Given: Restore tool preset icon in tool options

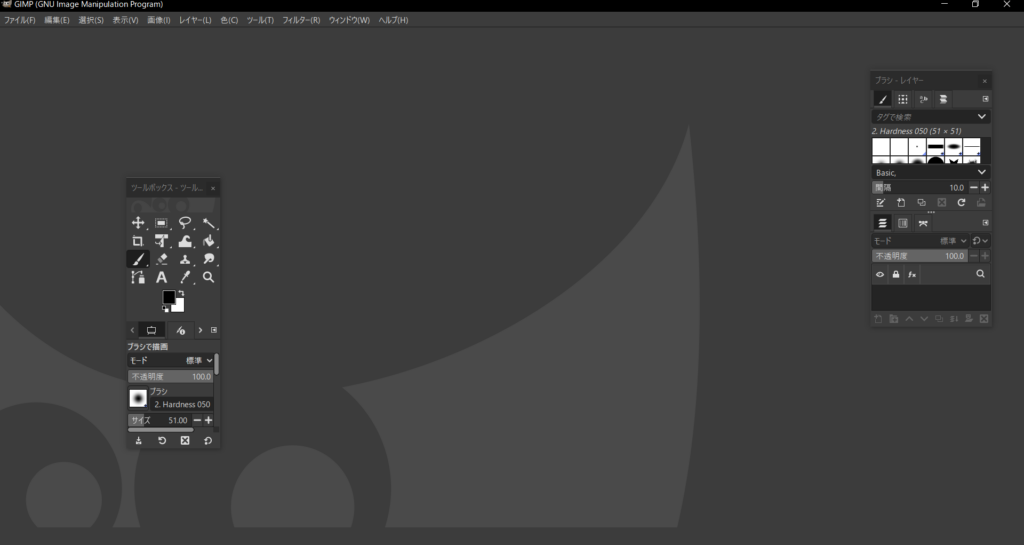Looking at the screenshot, I should (162, 441).
